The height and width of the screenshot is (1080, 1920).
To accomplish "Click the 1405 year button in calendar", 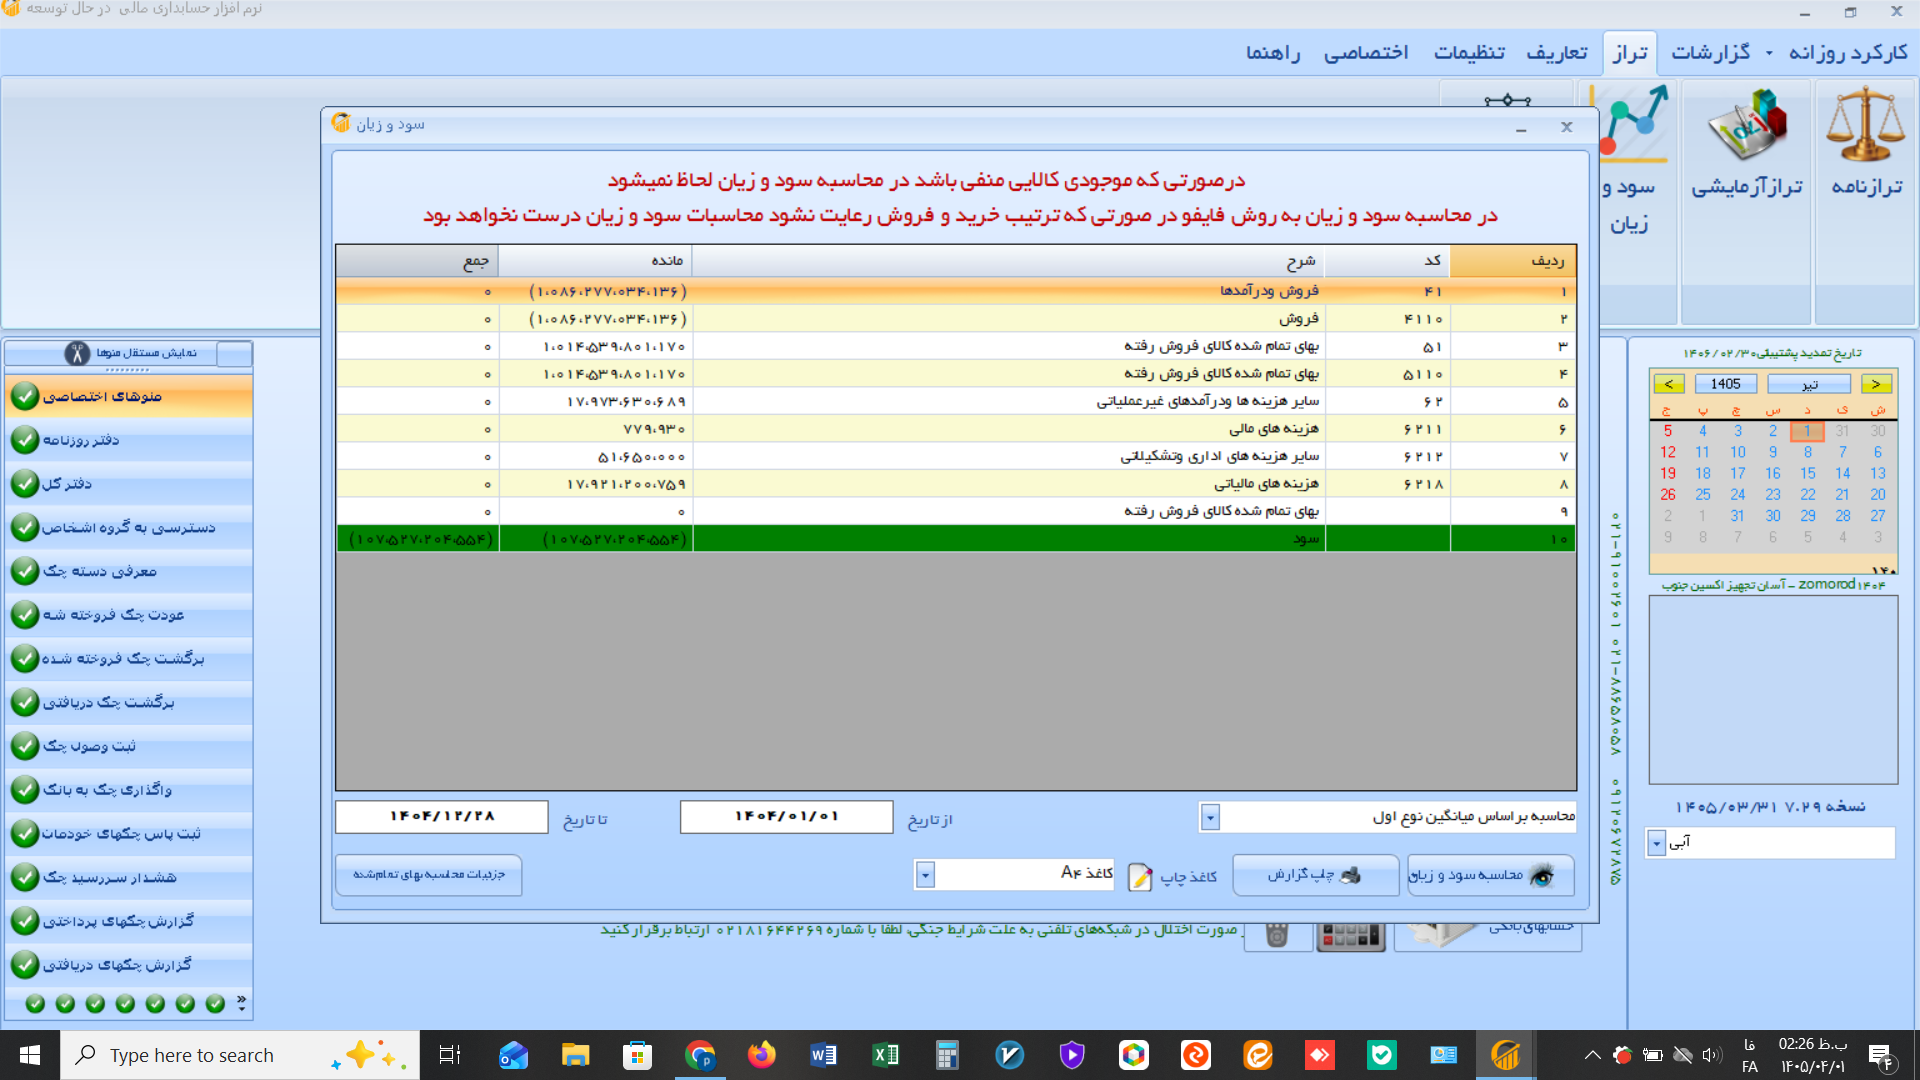I will point(1725,384).
